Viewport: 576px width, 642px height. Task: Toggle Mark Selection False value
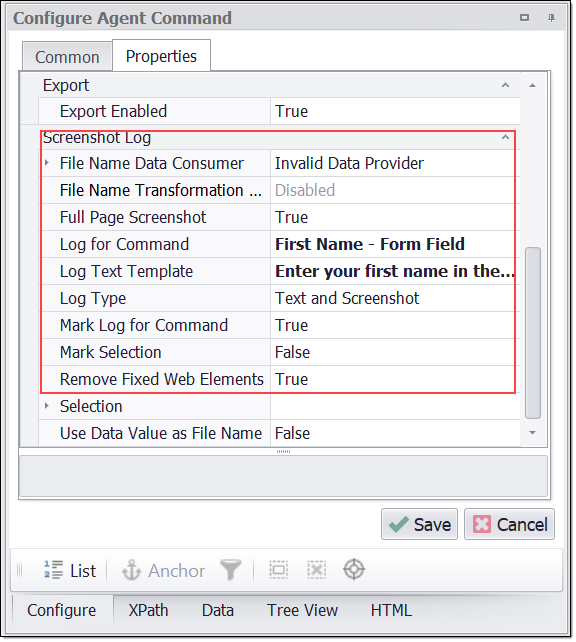(x=395, y=353)
